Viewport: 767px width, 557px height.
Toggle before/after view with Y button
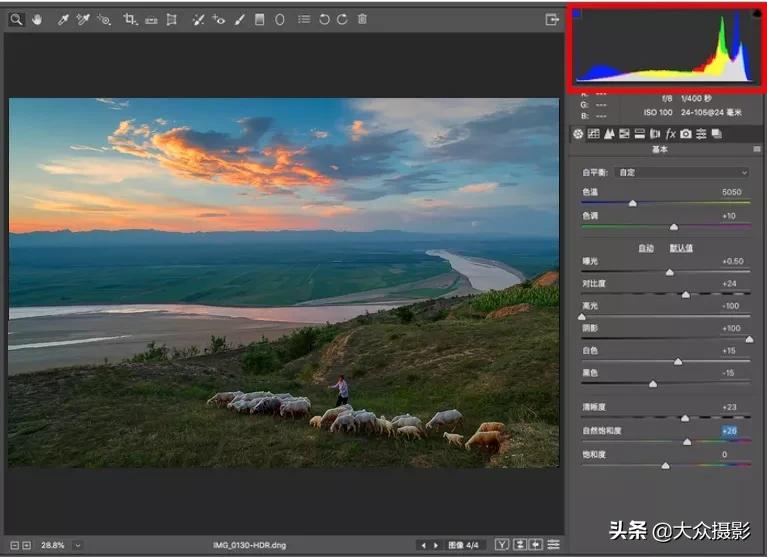(501, 545)
